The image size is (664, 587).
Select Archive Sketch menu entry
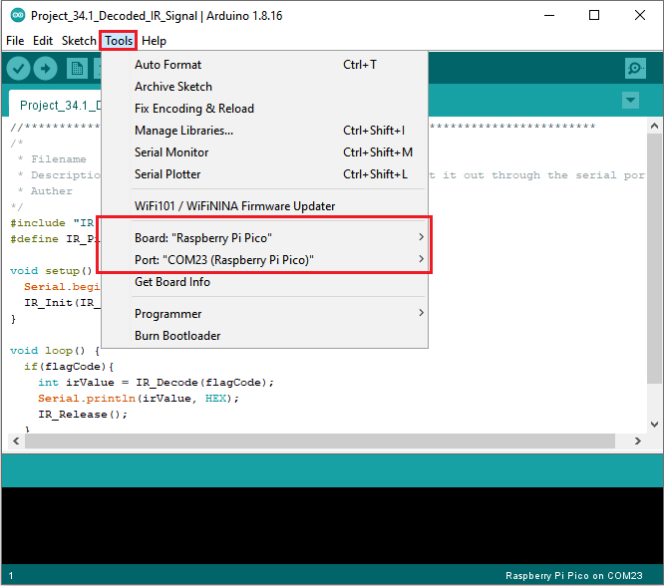tap(265, 87)
